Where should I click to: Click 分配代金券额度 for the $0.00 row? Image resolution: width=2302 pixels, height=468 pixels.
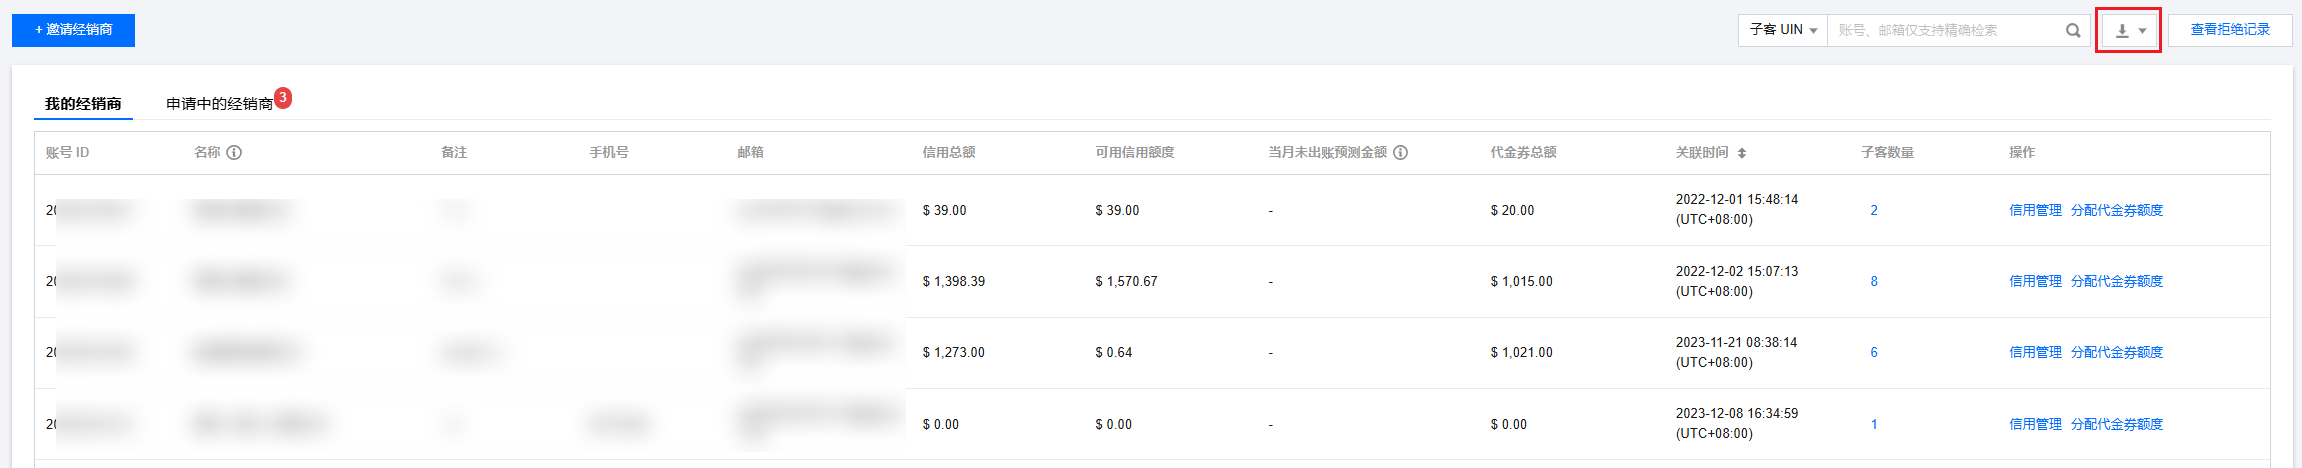(x=2116, y=424)
